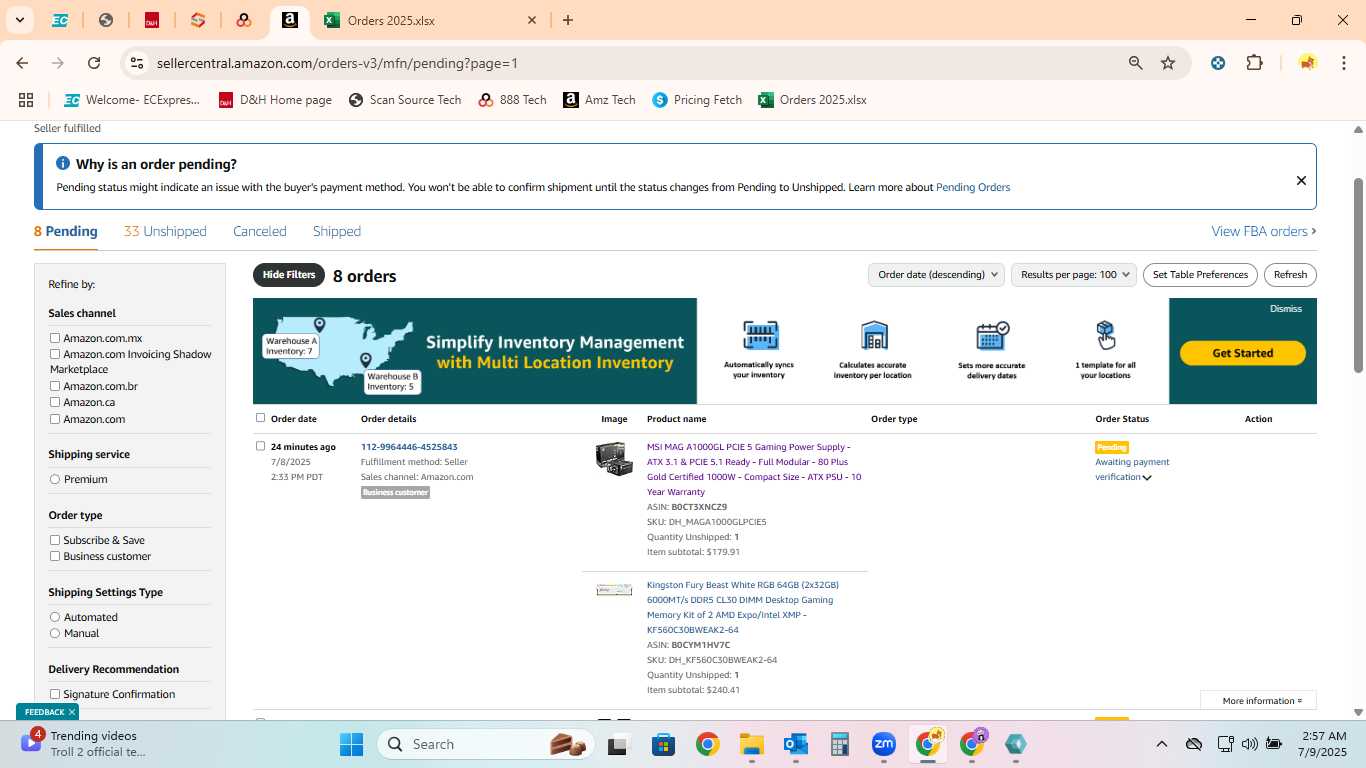This screenshot has width=1366, height=768.
Task: Switch to the ECExpress browser tab
Action: pos(60,20)
